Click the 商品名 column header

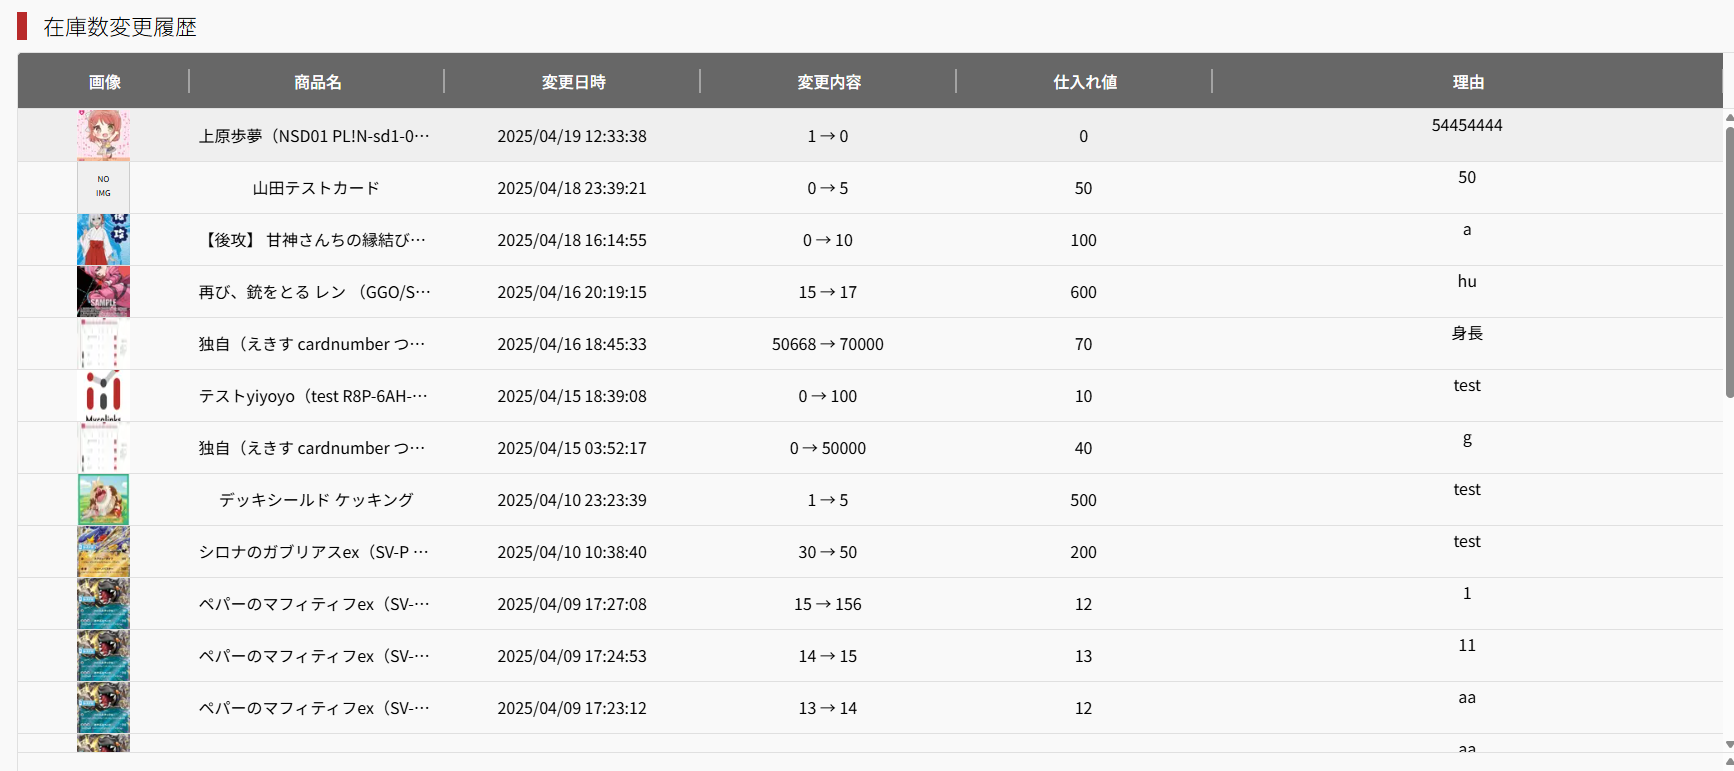(x=317, y=82)
